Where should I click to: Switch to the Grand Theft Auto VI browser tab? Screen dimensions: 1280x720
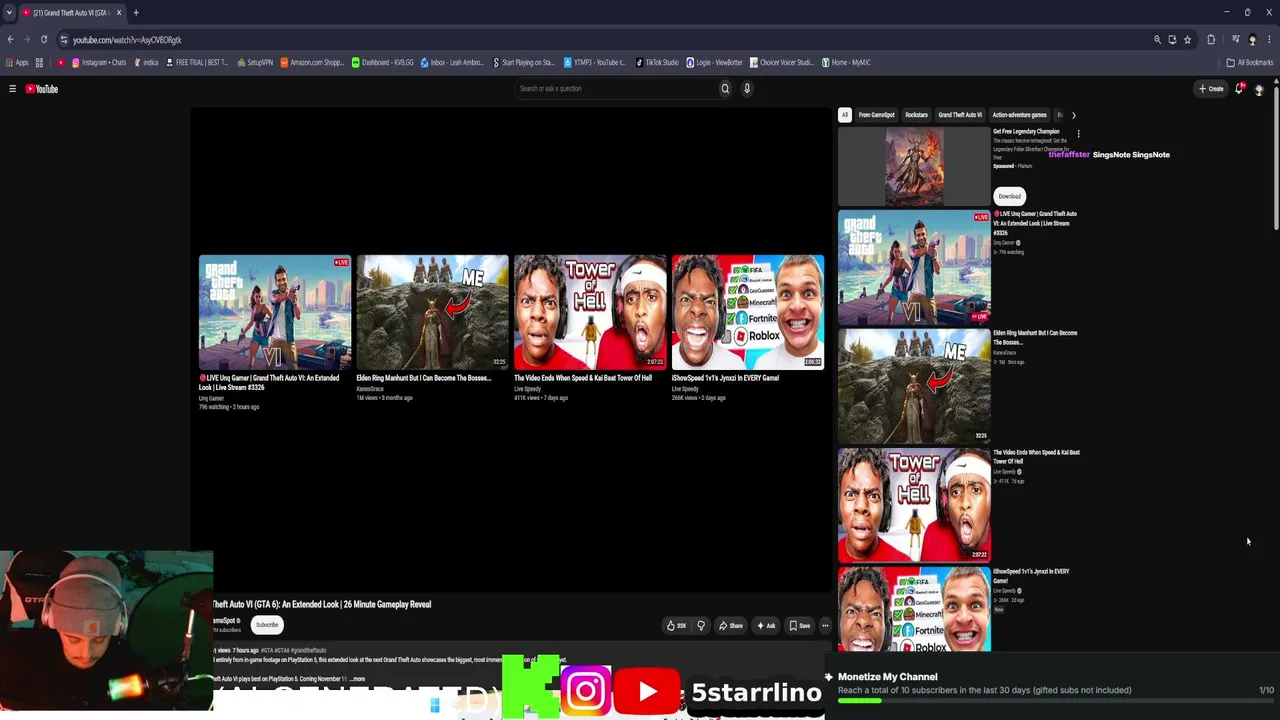(x=70, y=13)
